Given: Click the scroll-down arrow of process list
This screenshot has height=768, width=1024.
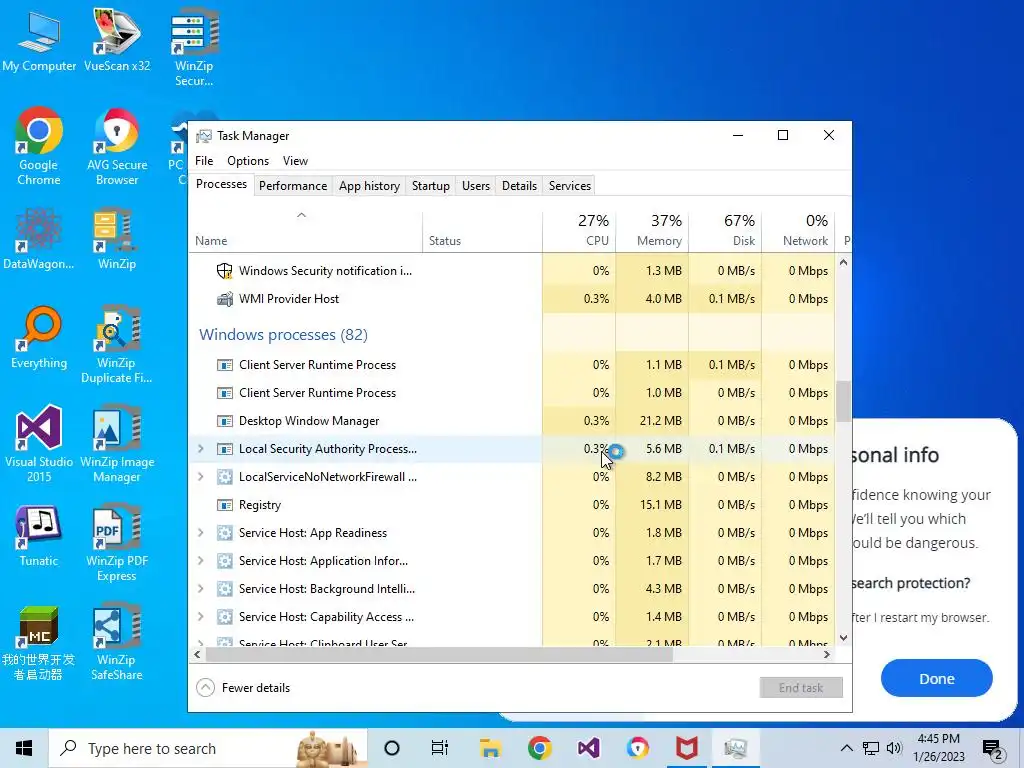Looking at the screenshot, I should tap(843, 638).
